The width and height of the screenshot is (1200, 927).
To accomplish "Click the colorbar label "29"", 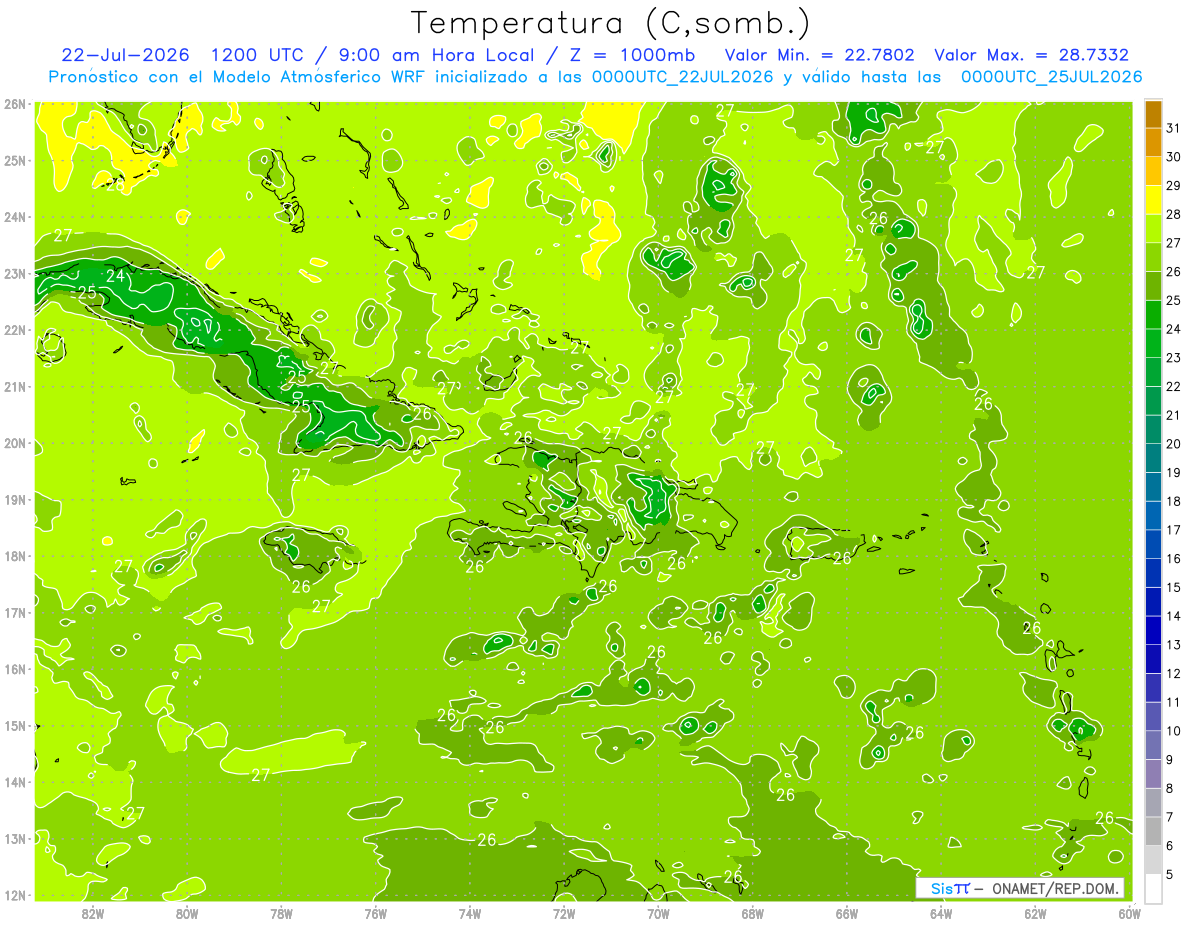I will pyautogui.click(x=1174, y=186).
